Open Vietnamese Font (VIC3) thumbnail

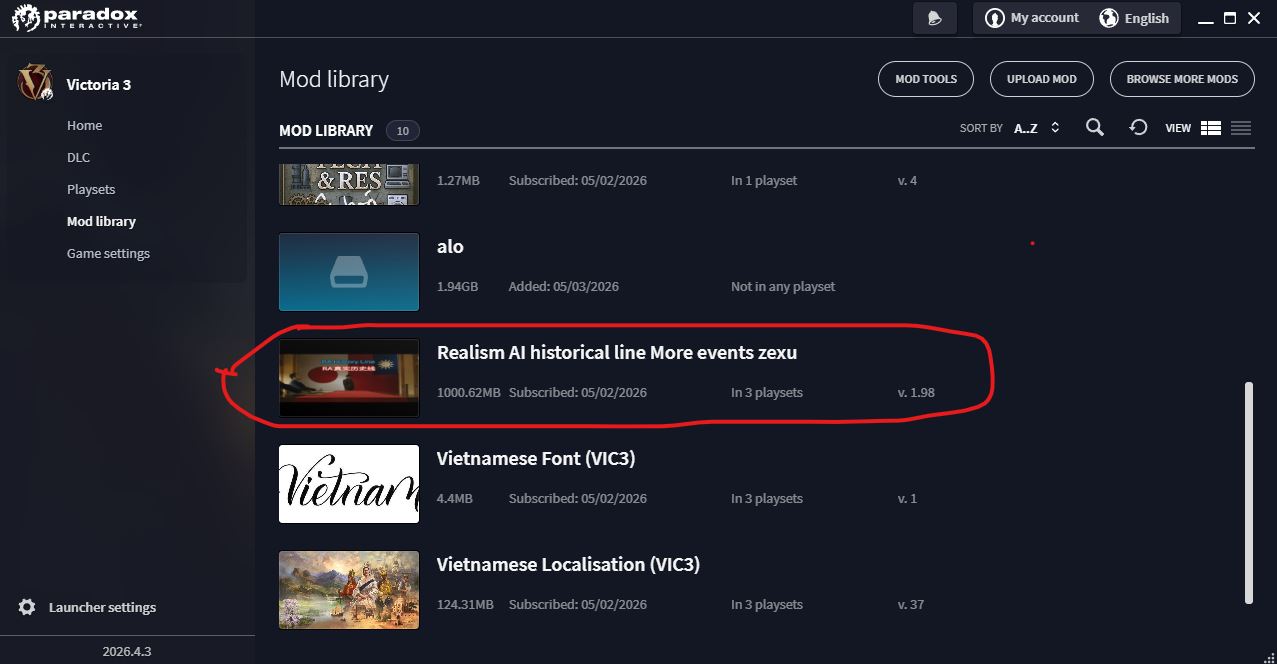349,484
